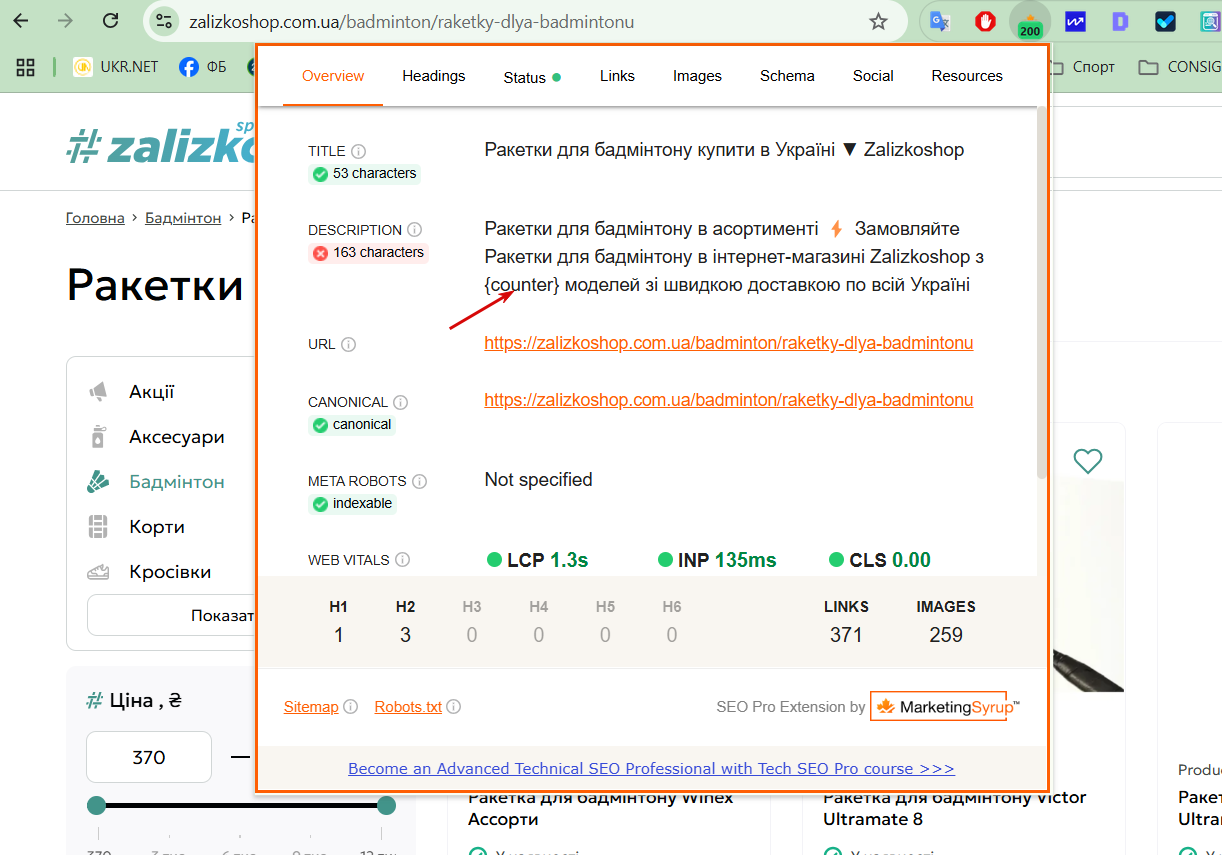Click H1 count of 1
The width and height of the screenshot is (1222, 855).
click(338, 635)
